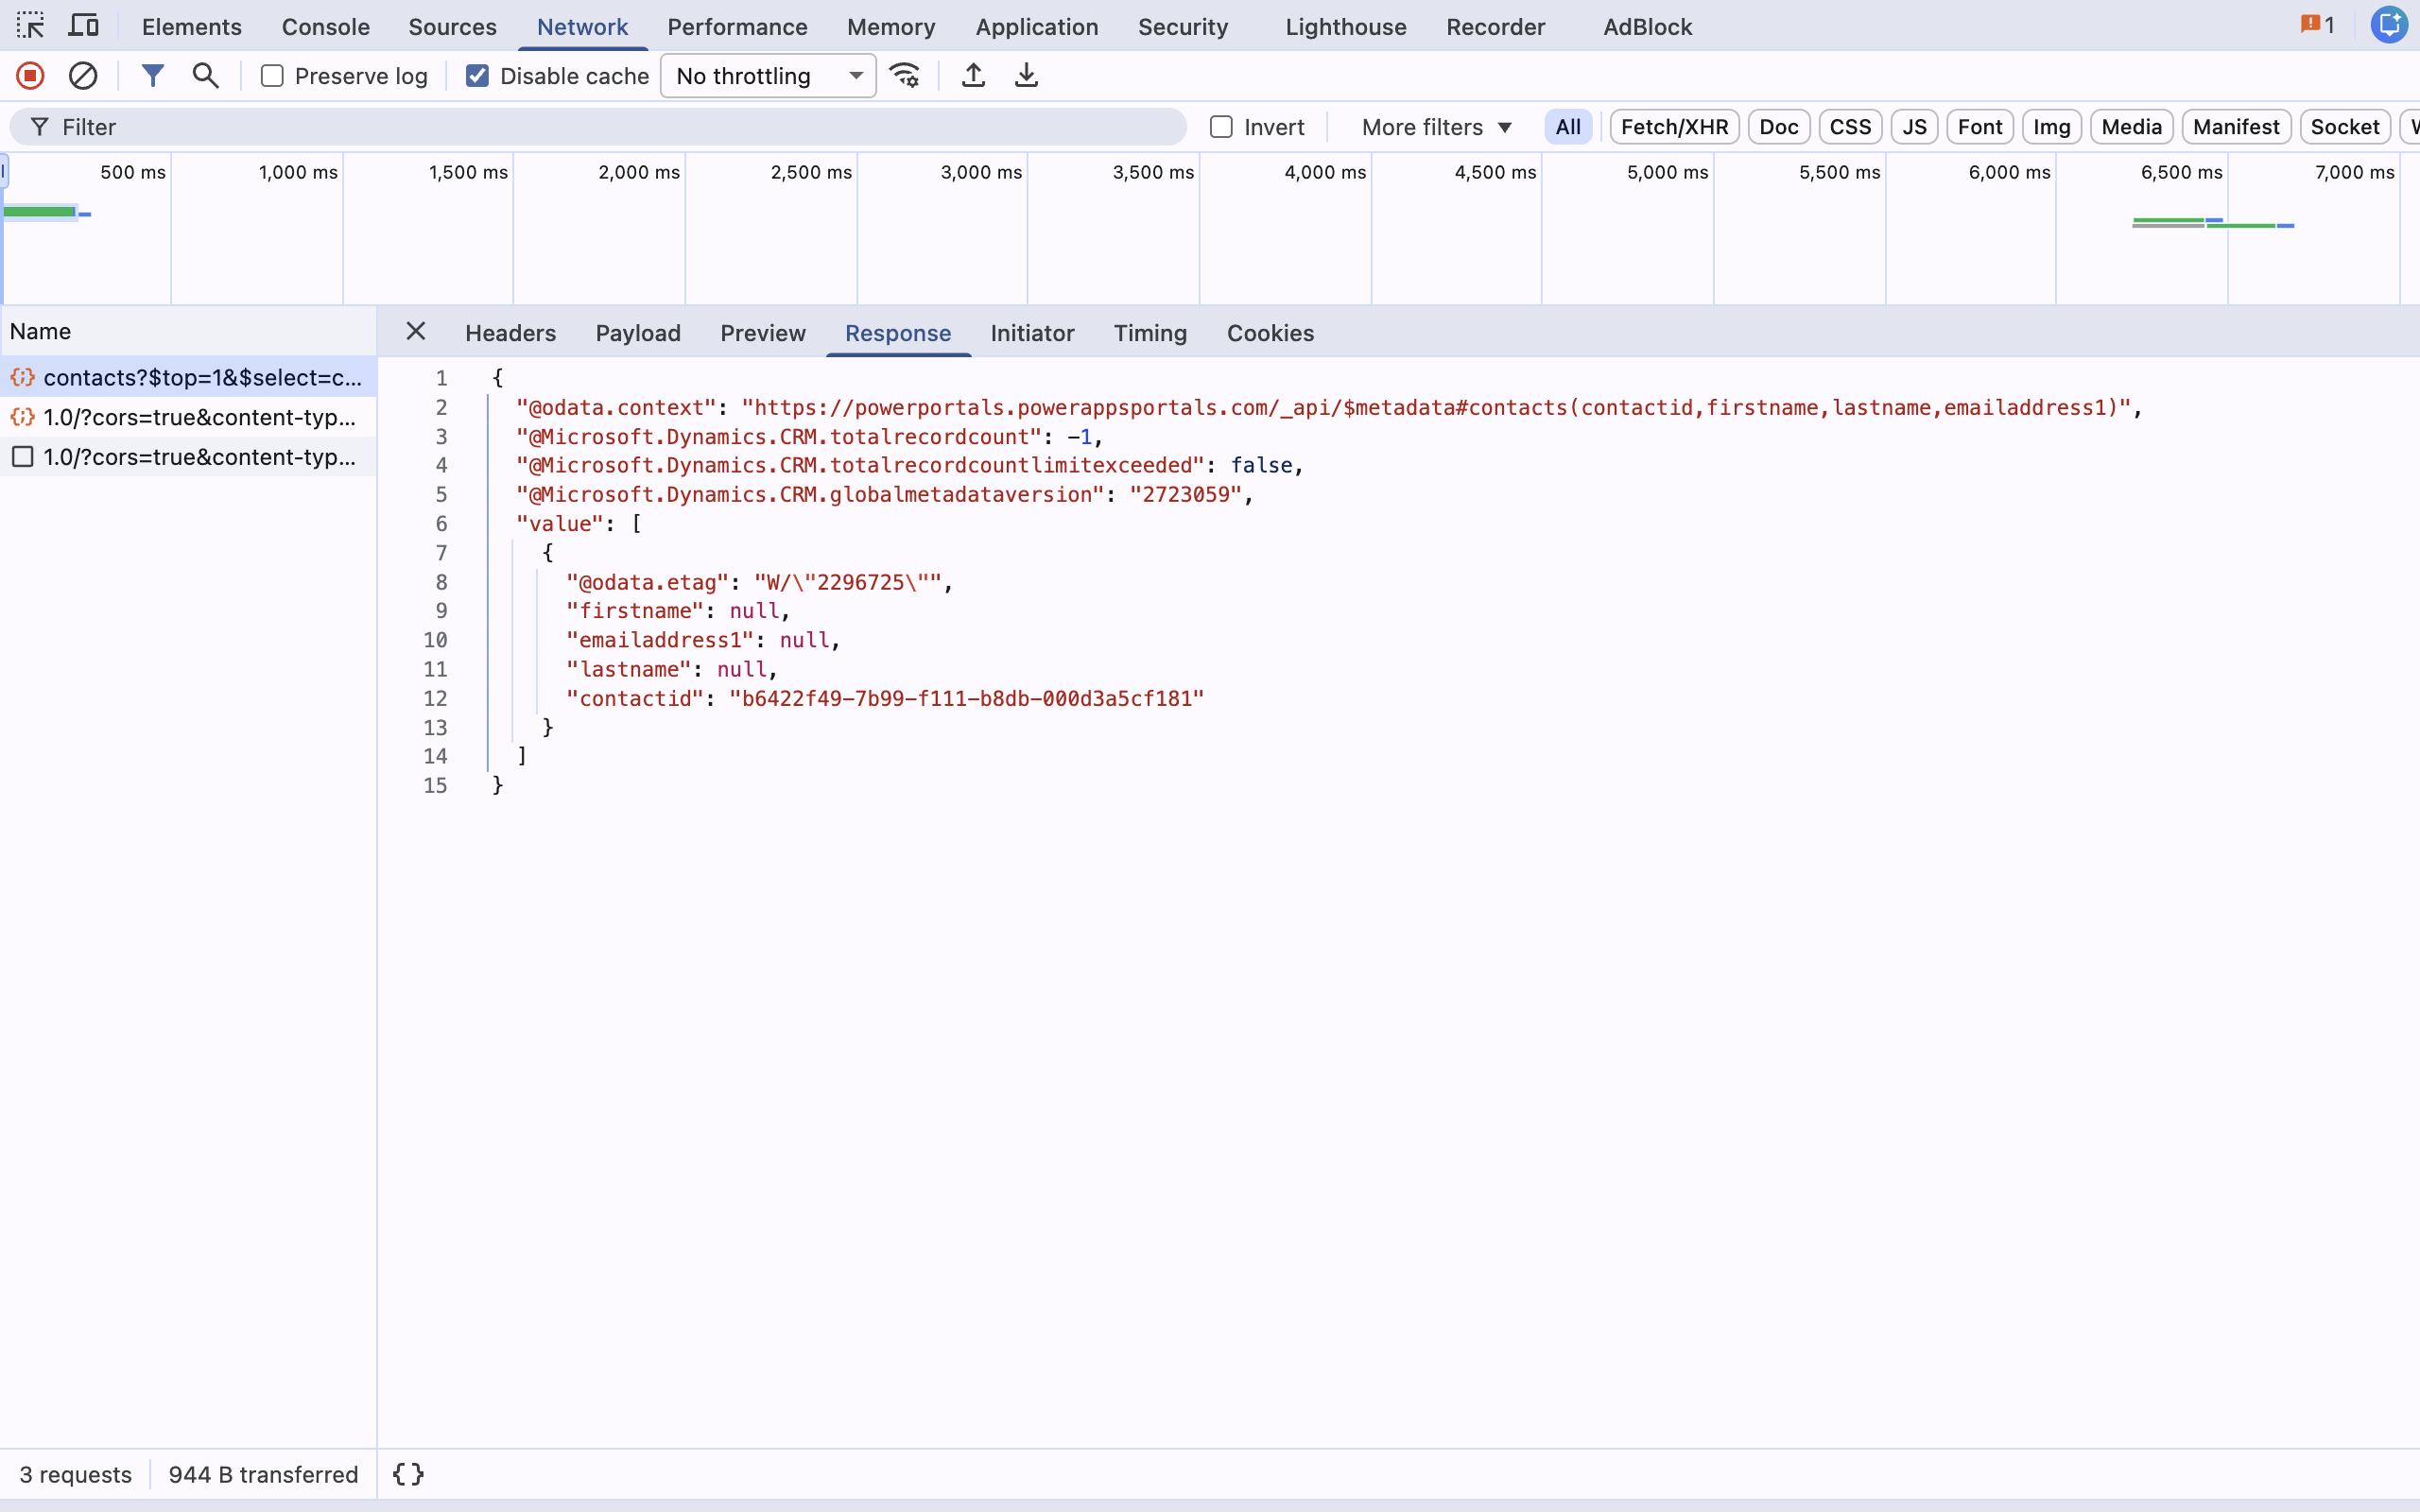Select the contacts?$top=1 request row

click(x=188, y=377)
